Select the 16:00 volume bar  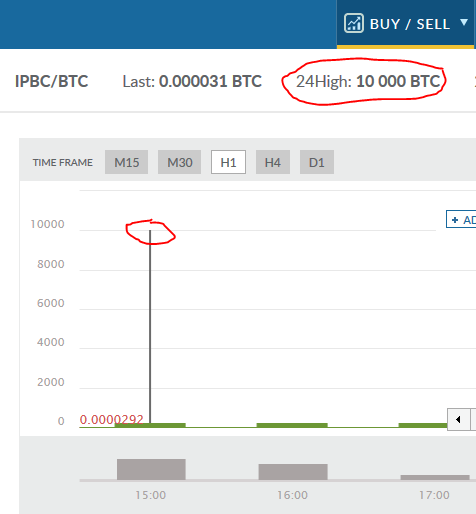(293, 472)
